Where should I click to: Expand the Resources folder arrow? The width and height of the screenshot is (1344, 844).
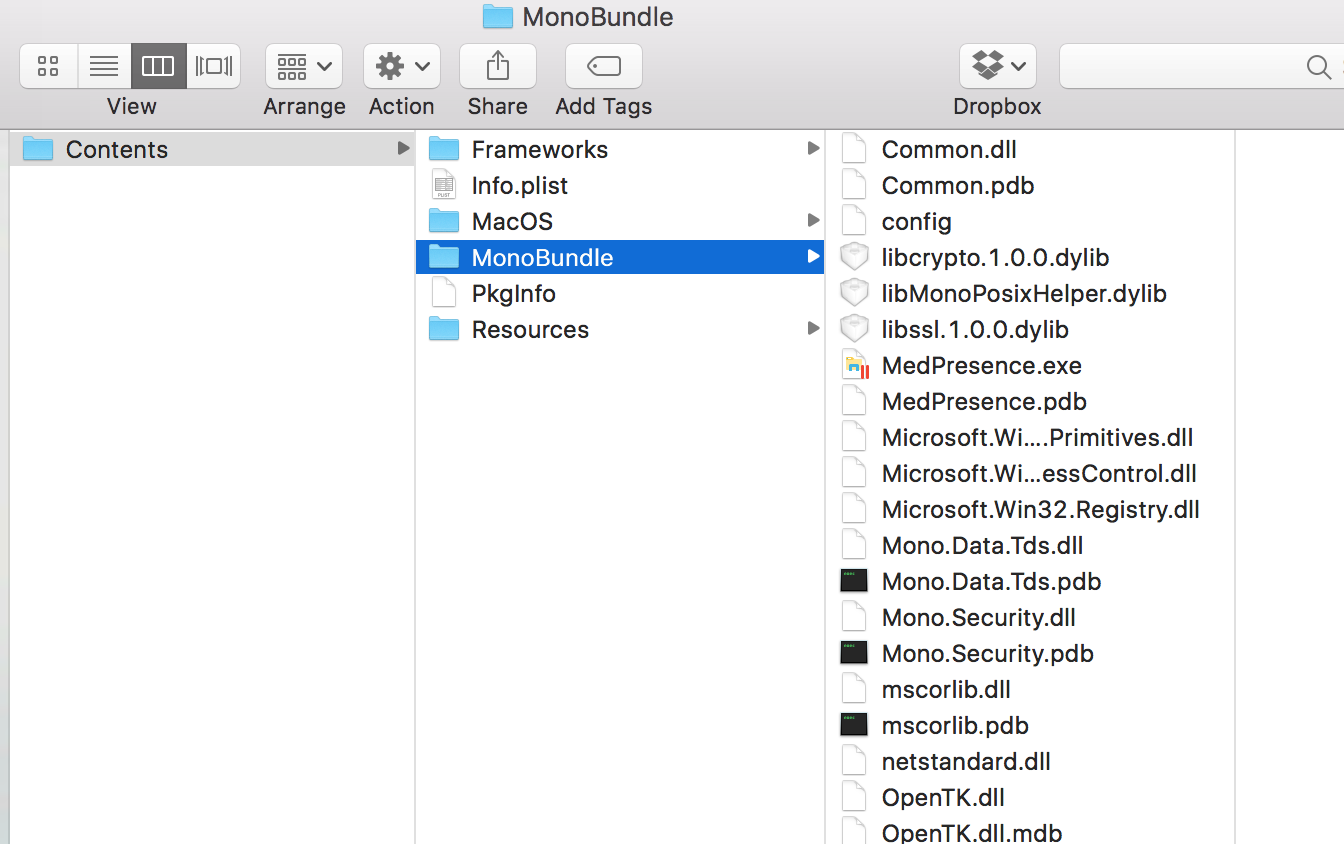(813, 328)
